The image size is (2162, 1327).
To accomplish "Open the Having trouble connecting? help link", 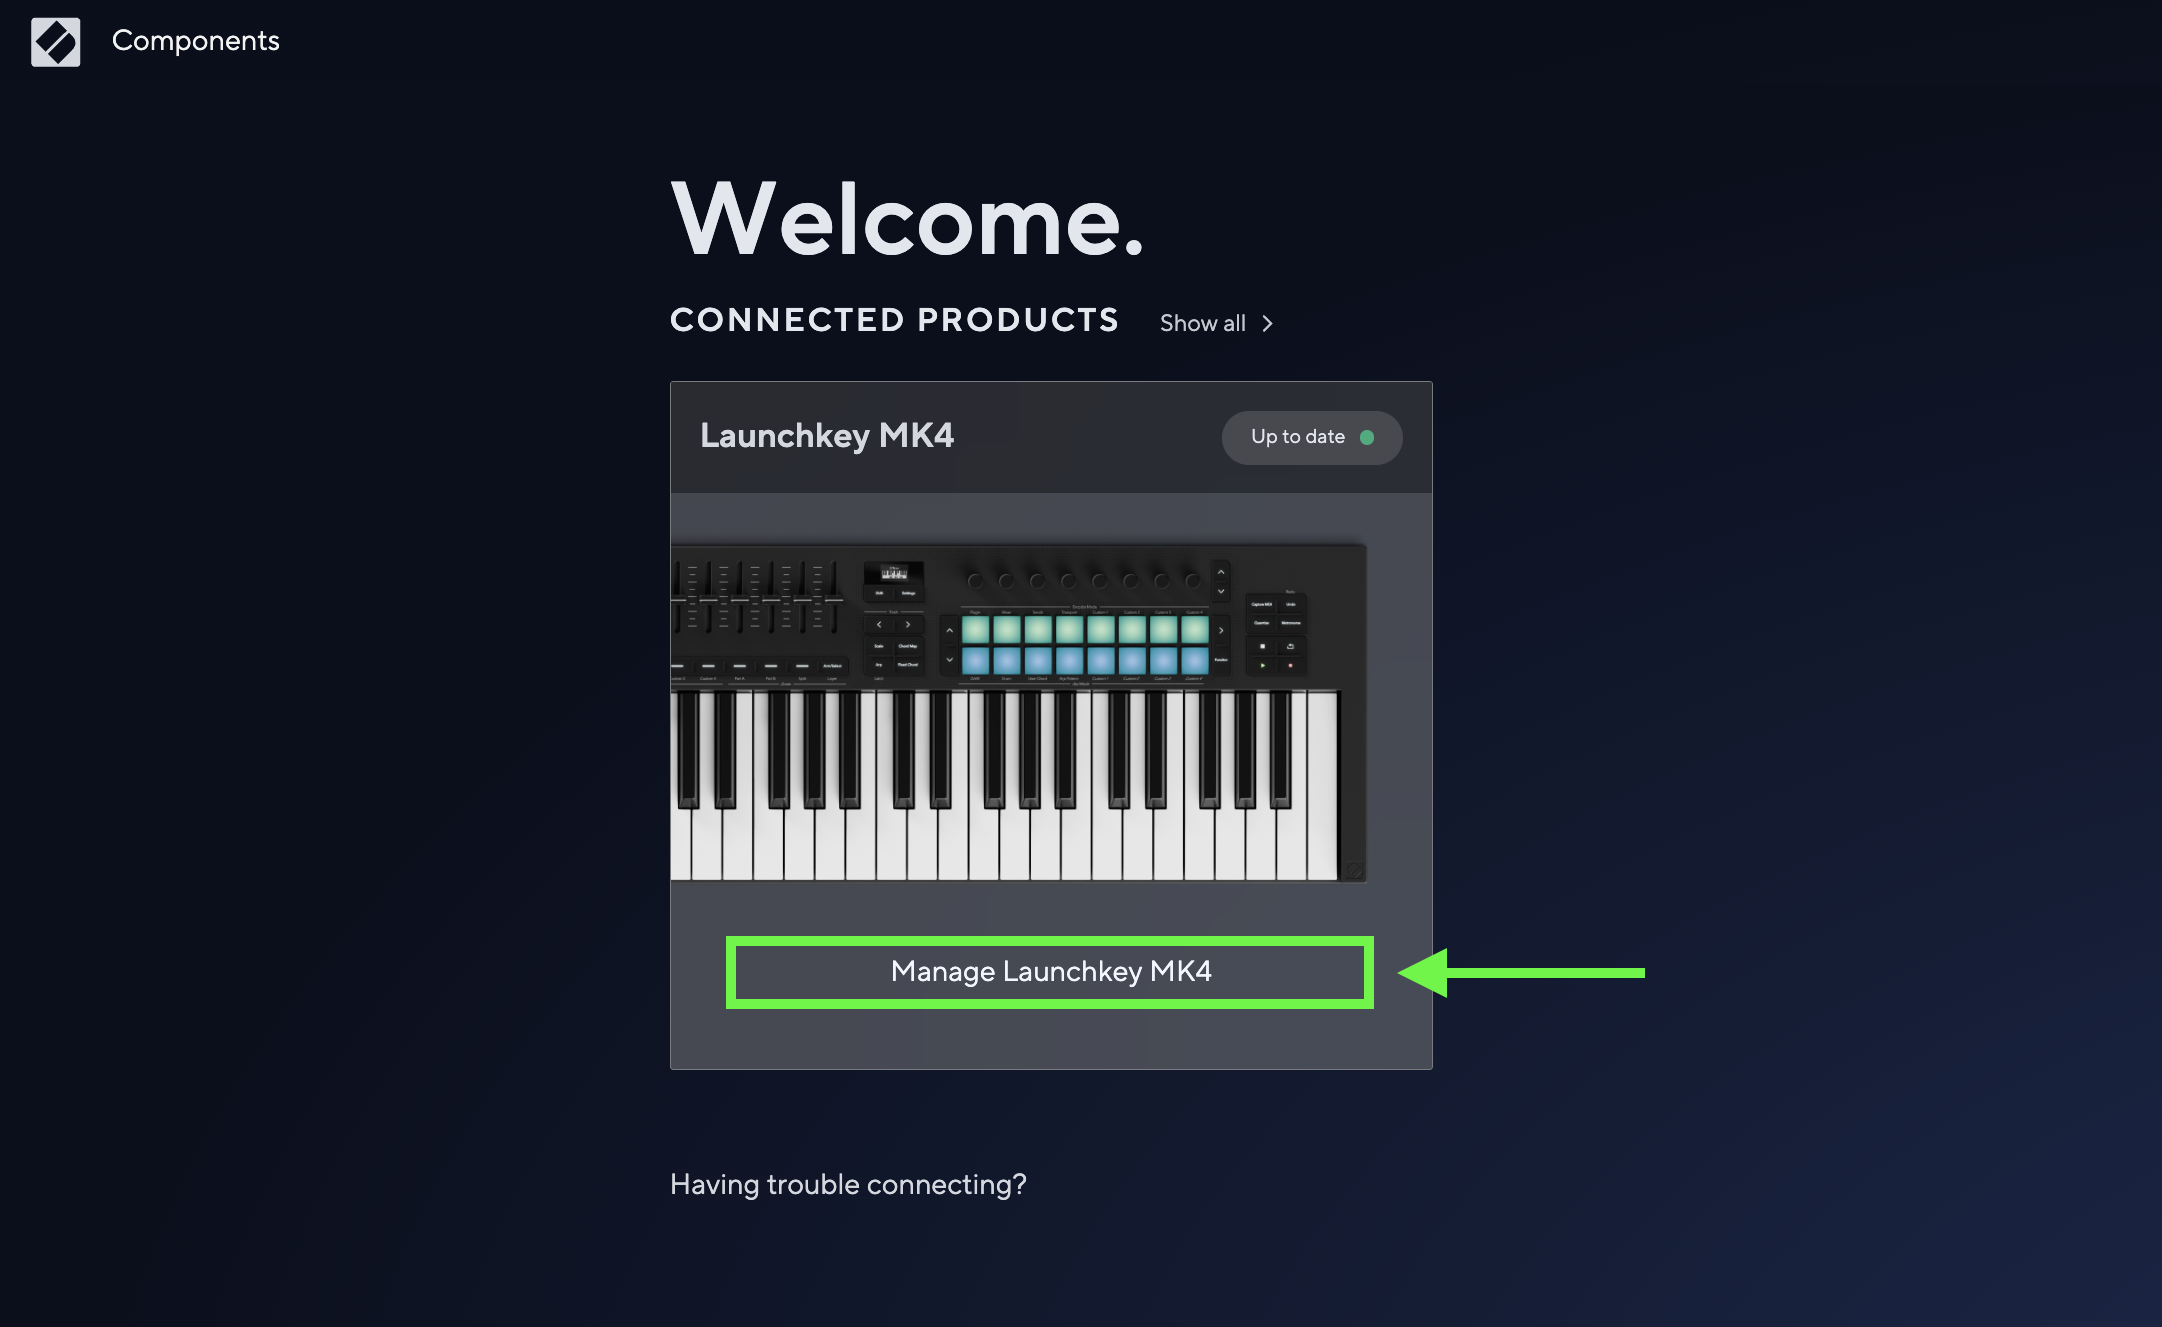I will pyautogui.click(x=848, y=1184).
